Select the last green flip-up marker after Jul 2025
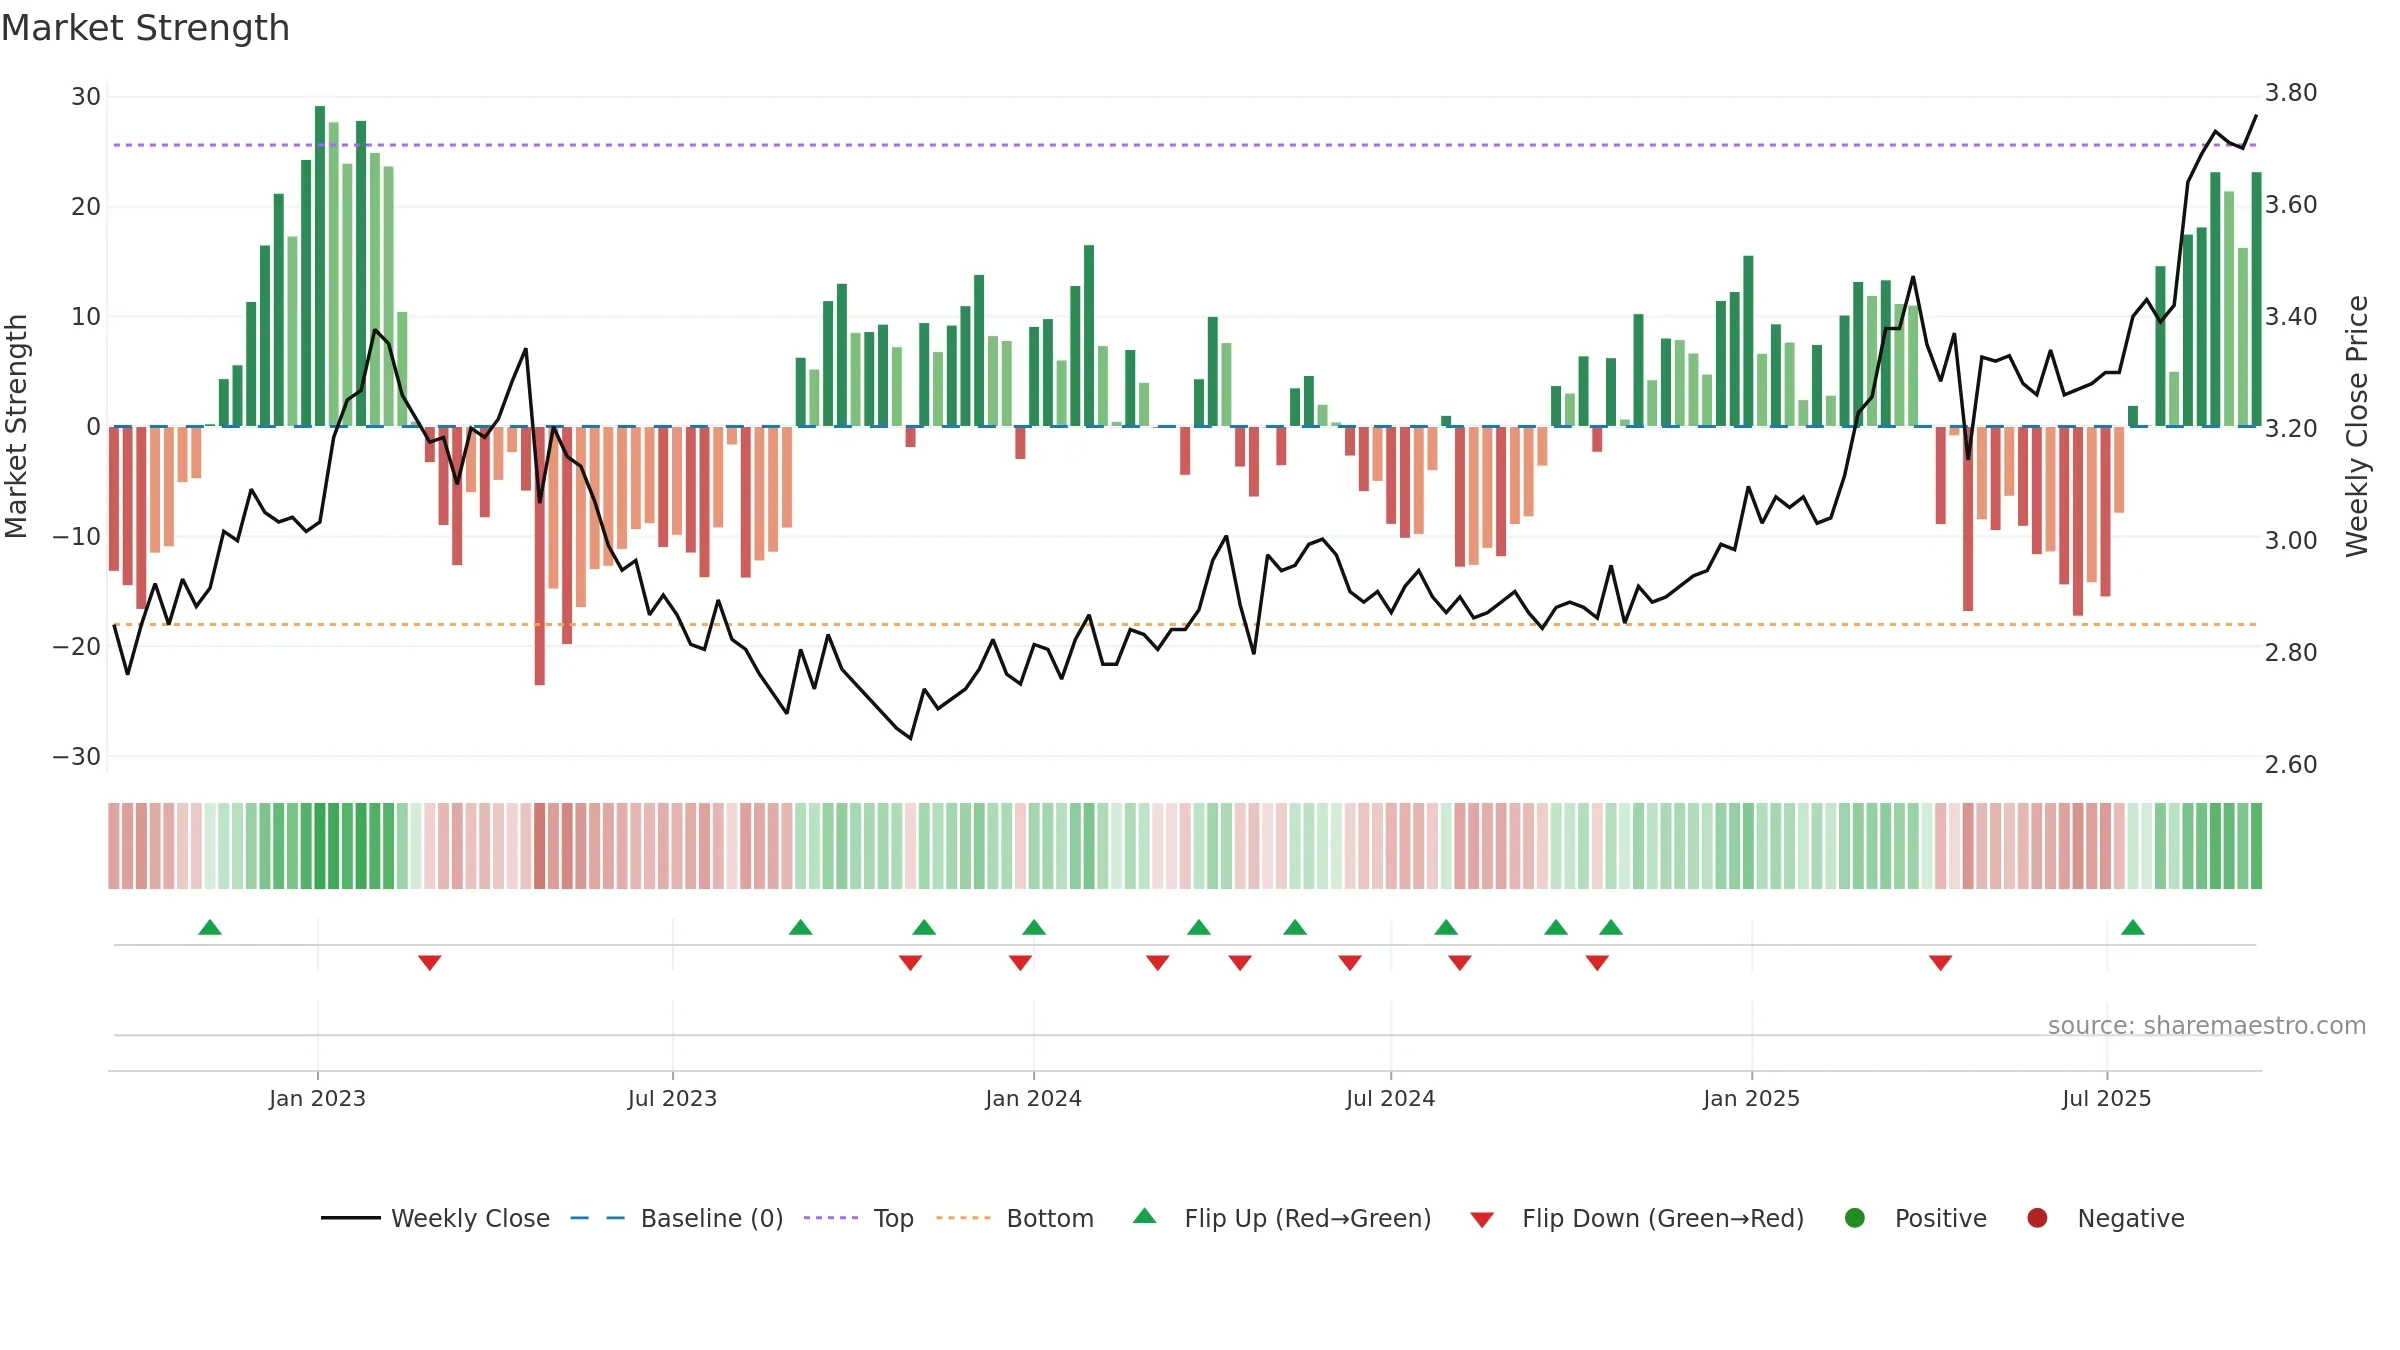The image size is (2400, 1350). click(x=2133, y=927)
